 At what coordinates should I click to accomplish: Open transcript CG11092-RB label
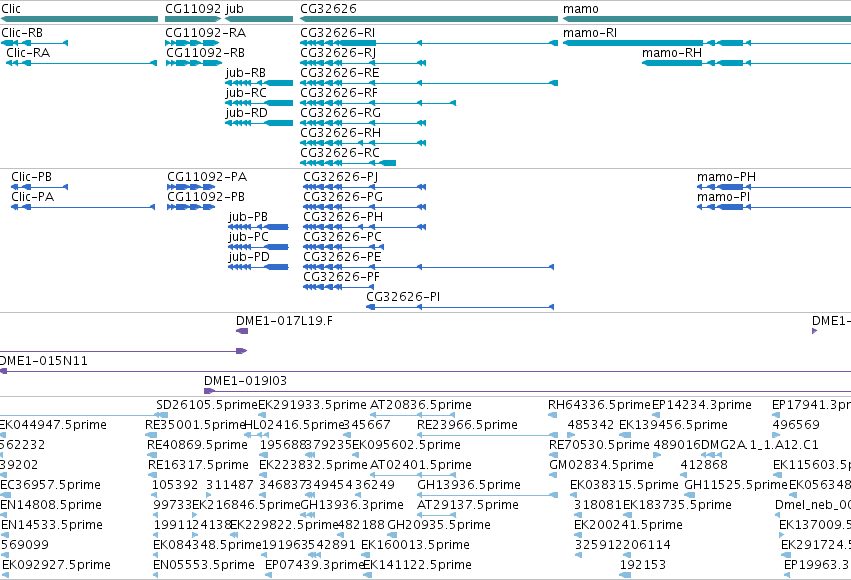point(205,53)
